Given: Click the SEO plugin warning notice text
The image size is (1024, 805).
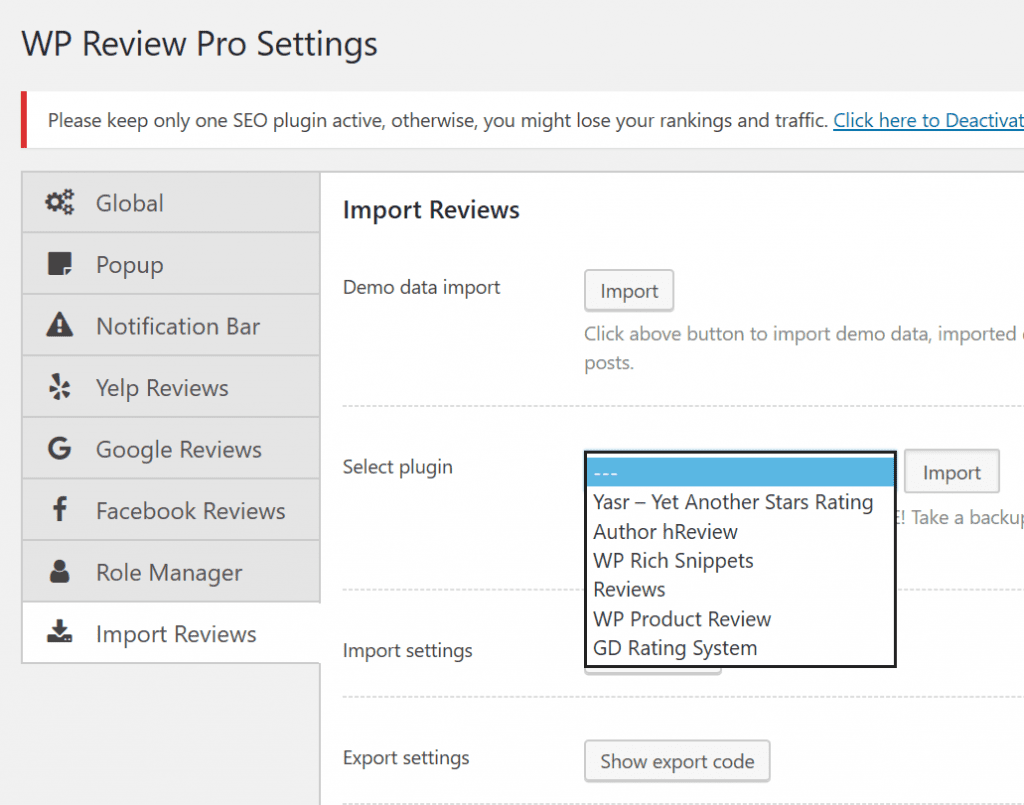Looking at the screenshot, I should (x=438, y=120).
